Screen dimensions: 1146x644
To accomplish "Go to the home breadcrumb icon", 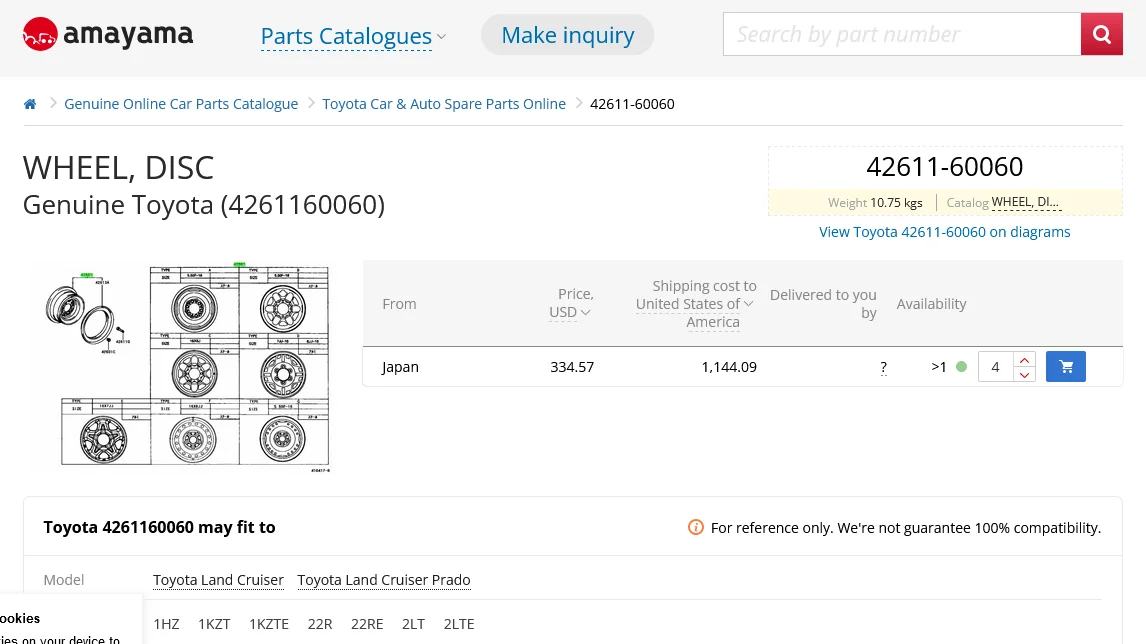I will point(30,104).
